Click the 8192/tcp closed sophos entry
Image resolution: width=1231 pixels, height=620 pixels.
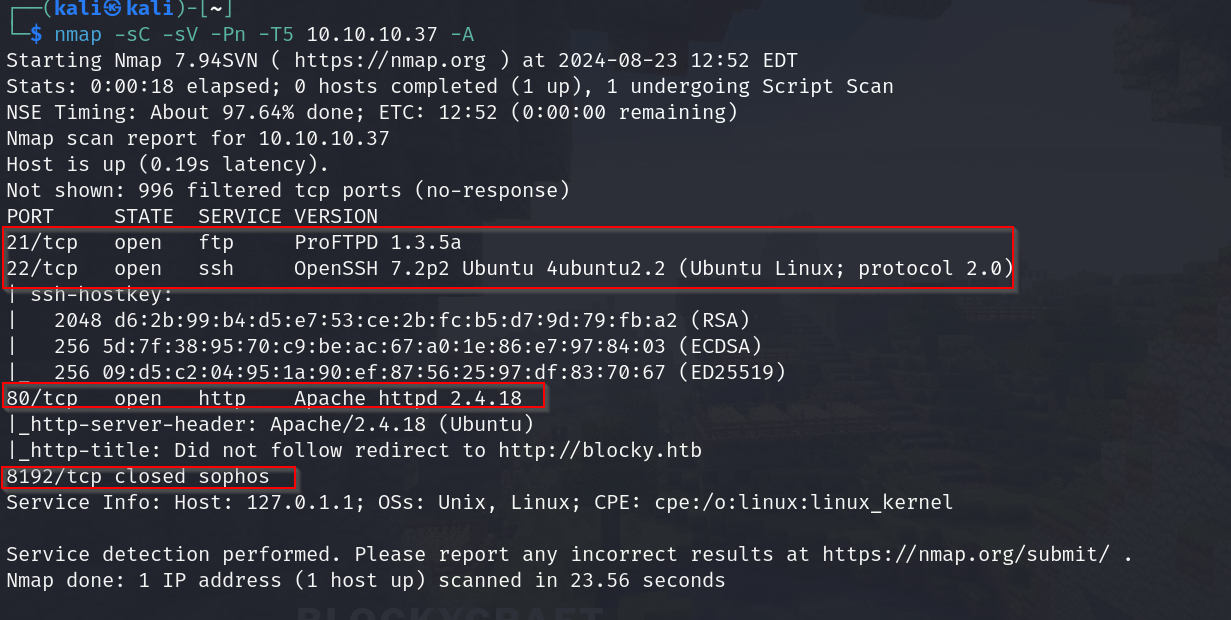click(136, 476)
